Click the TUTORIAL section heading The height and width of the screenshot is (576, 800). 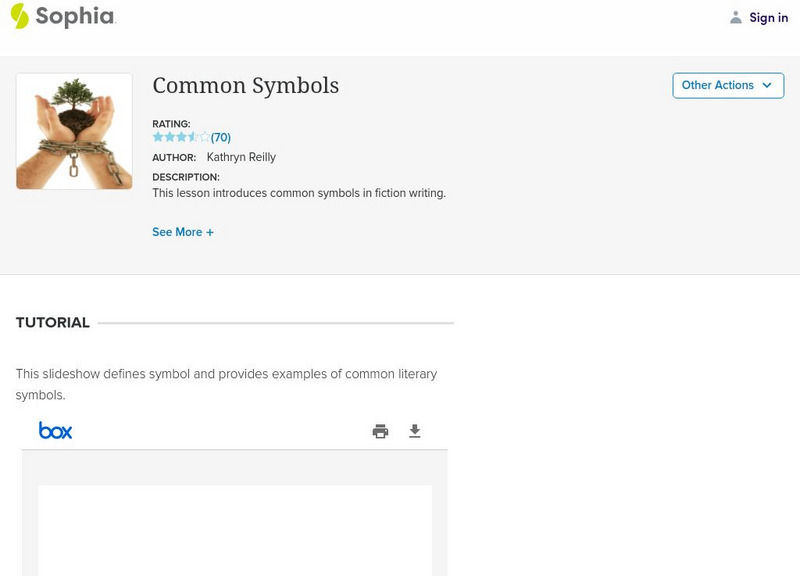point(53,323)
